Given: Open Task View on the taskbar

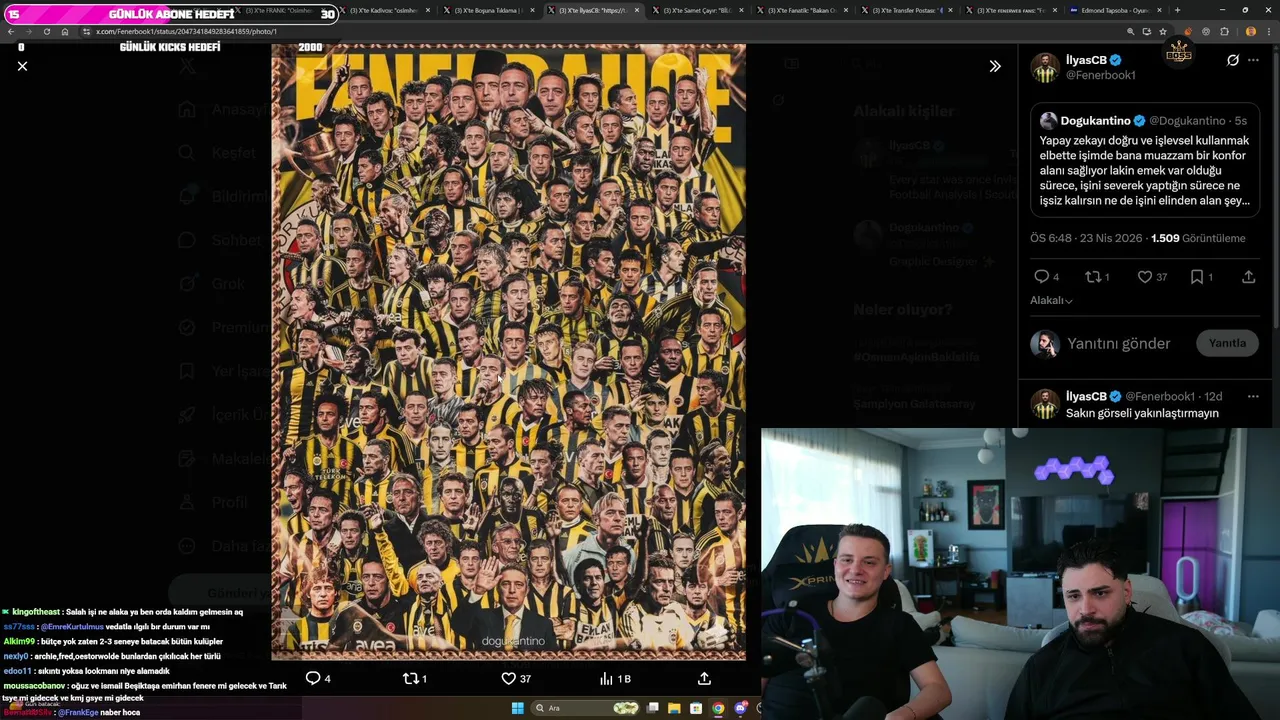Looking at the screenshot, I should click(653, 708).
